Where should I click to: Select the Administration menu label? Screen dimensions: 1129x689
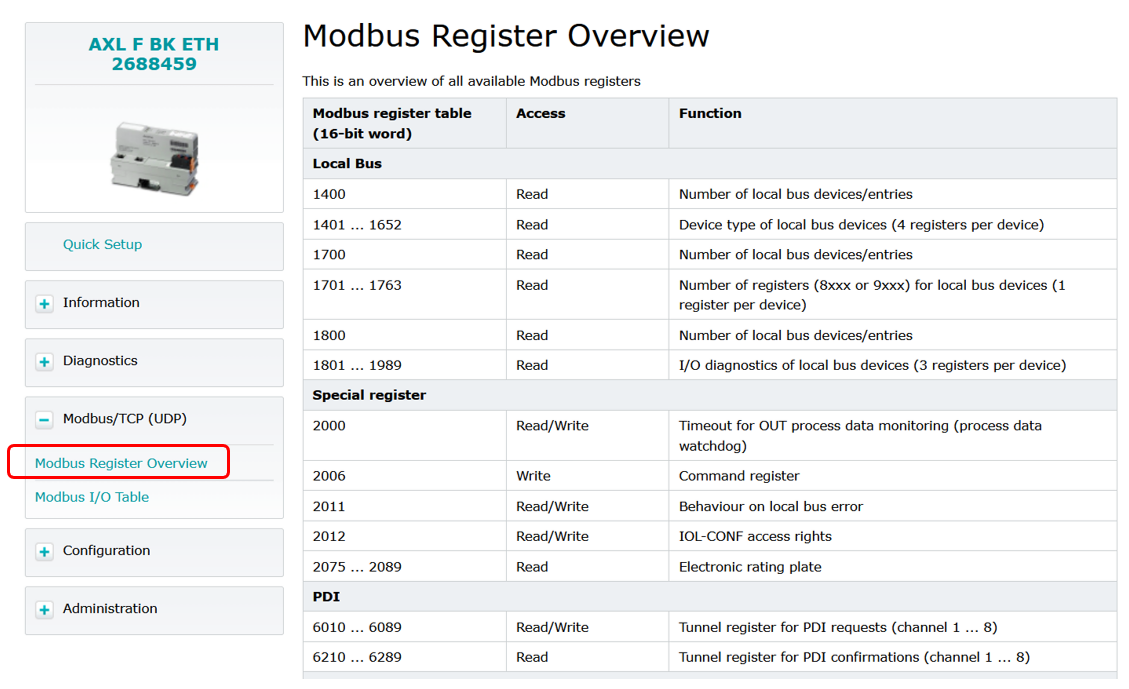tap(110, 609)
